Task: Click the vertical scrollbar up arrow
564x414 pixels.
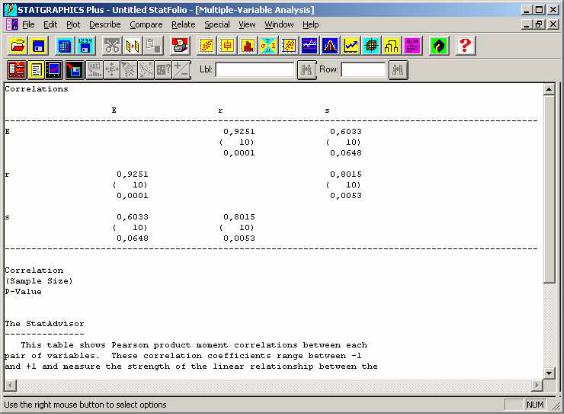Action: pyautogui.click(x=549, y=89)
